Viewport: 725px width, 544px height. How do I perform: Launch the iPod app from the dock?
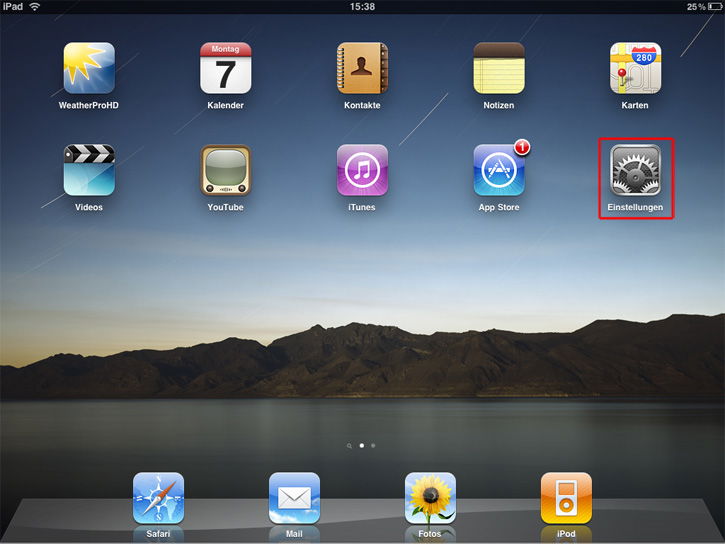tap(566, 498)
